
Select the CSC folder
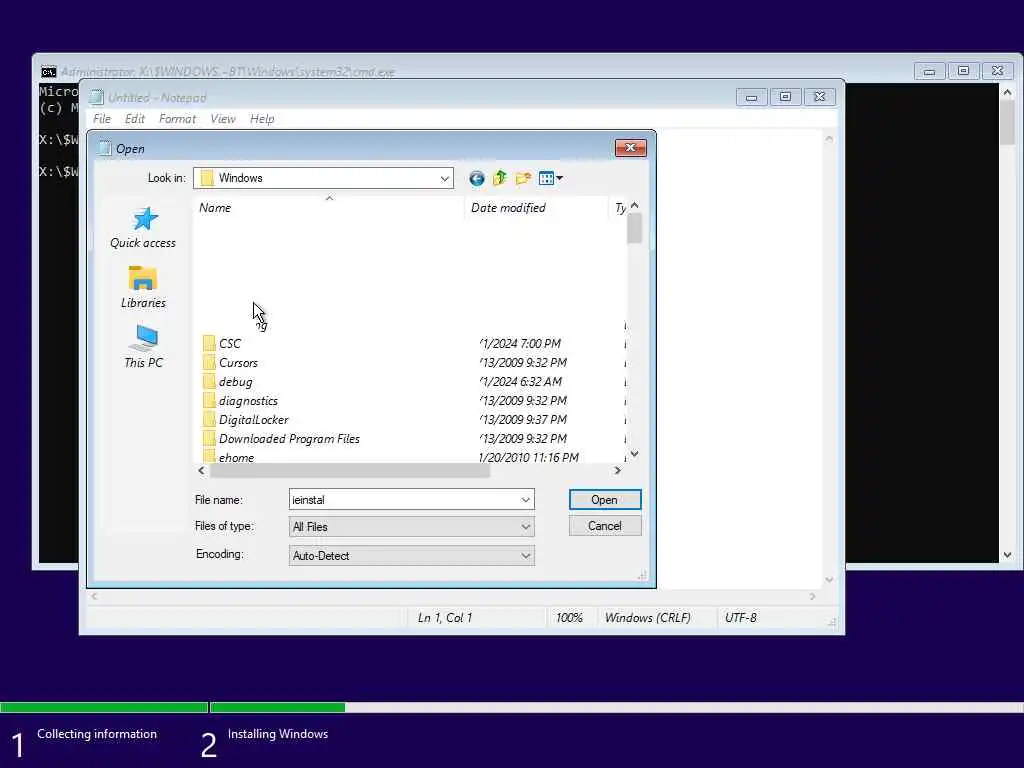[x=229, y=344]
